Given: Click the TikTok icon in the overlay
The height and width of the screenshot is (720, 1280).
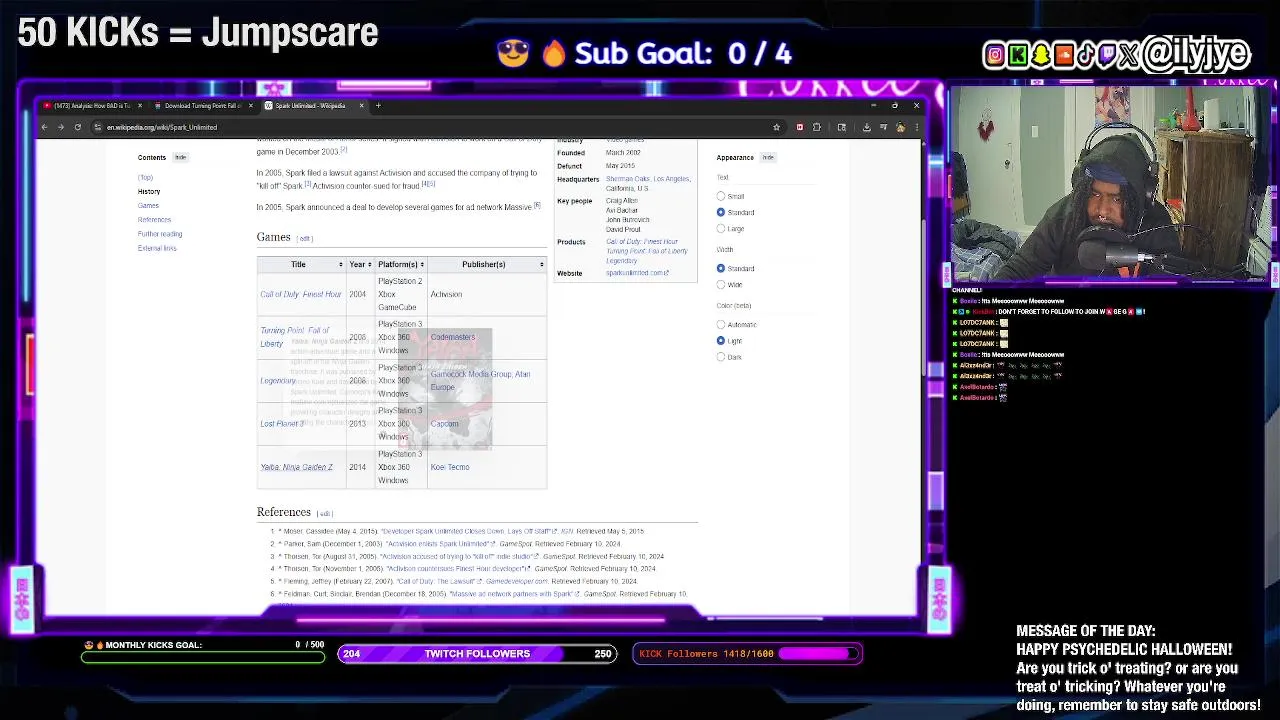Looking at the screenshot, I should pos(1085,55).
